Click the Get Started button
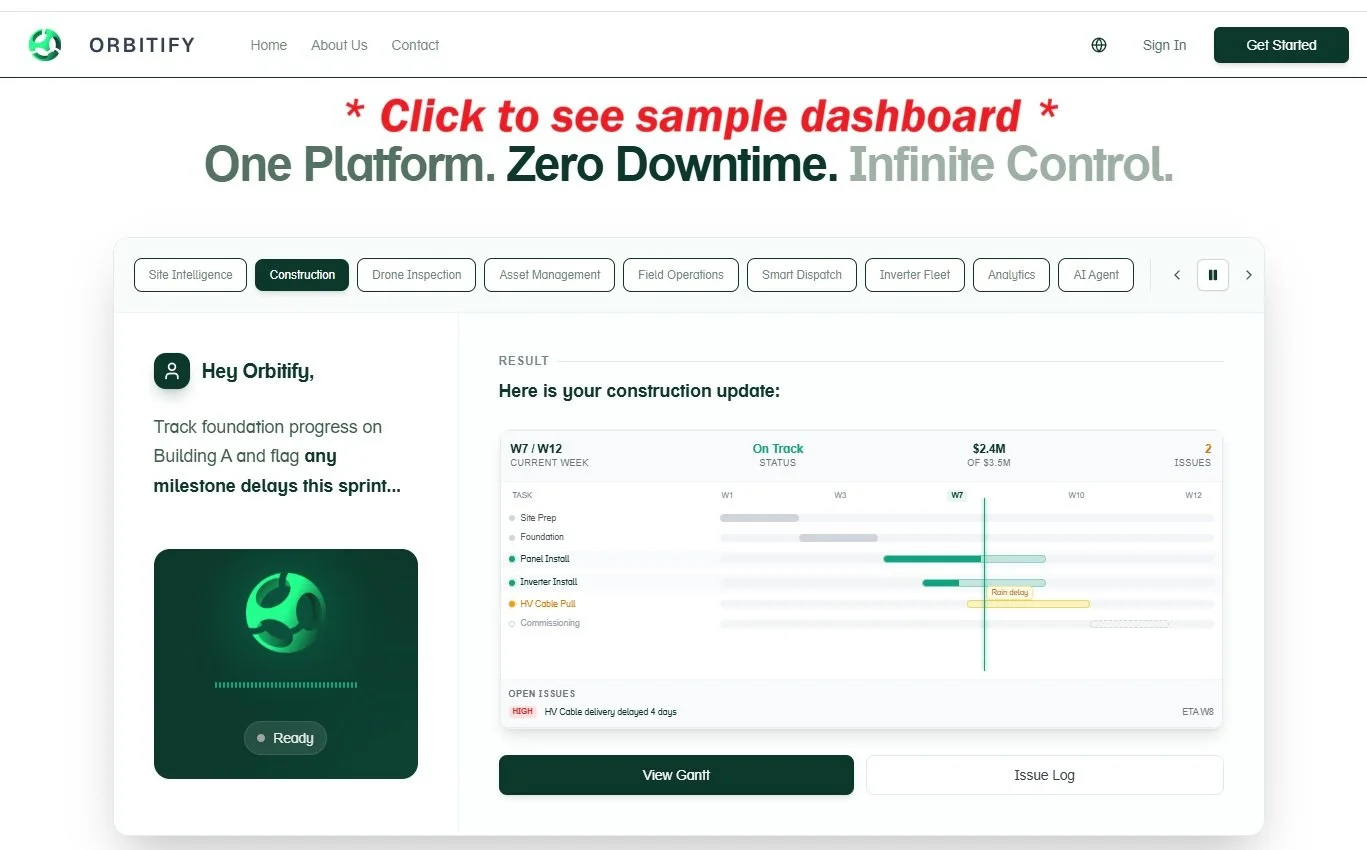This screenshot has width=1367, height=850. pyautogui.click(x=1281, y=45)
